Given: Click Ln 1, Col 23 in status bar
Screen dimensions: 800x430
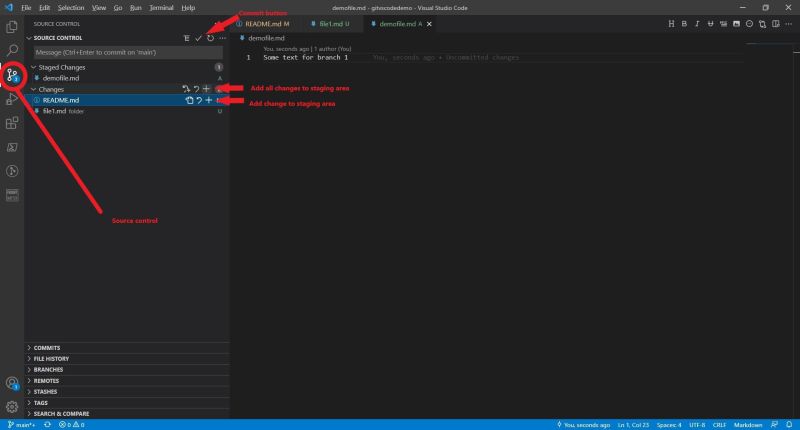Looking at the screenshot, I should point(633,424).
